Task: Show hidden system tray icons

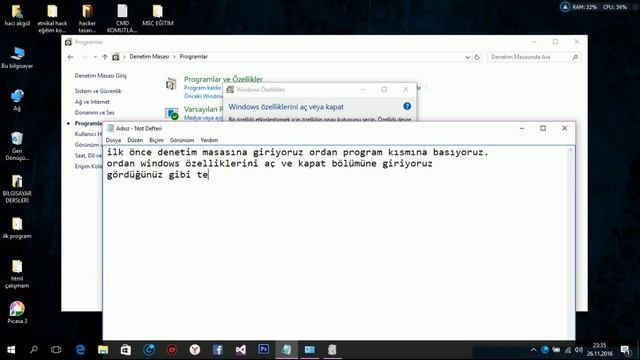Action: click(x=533, y=350)
